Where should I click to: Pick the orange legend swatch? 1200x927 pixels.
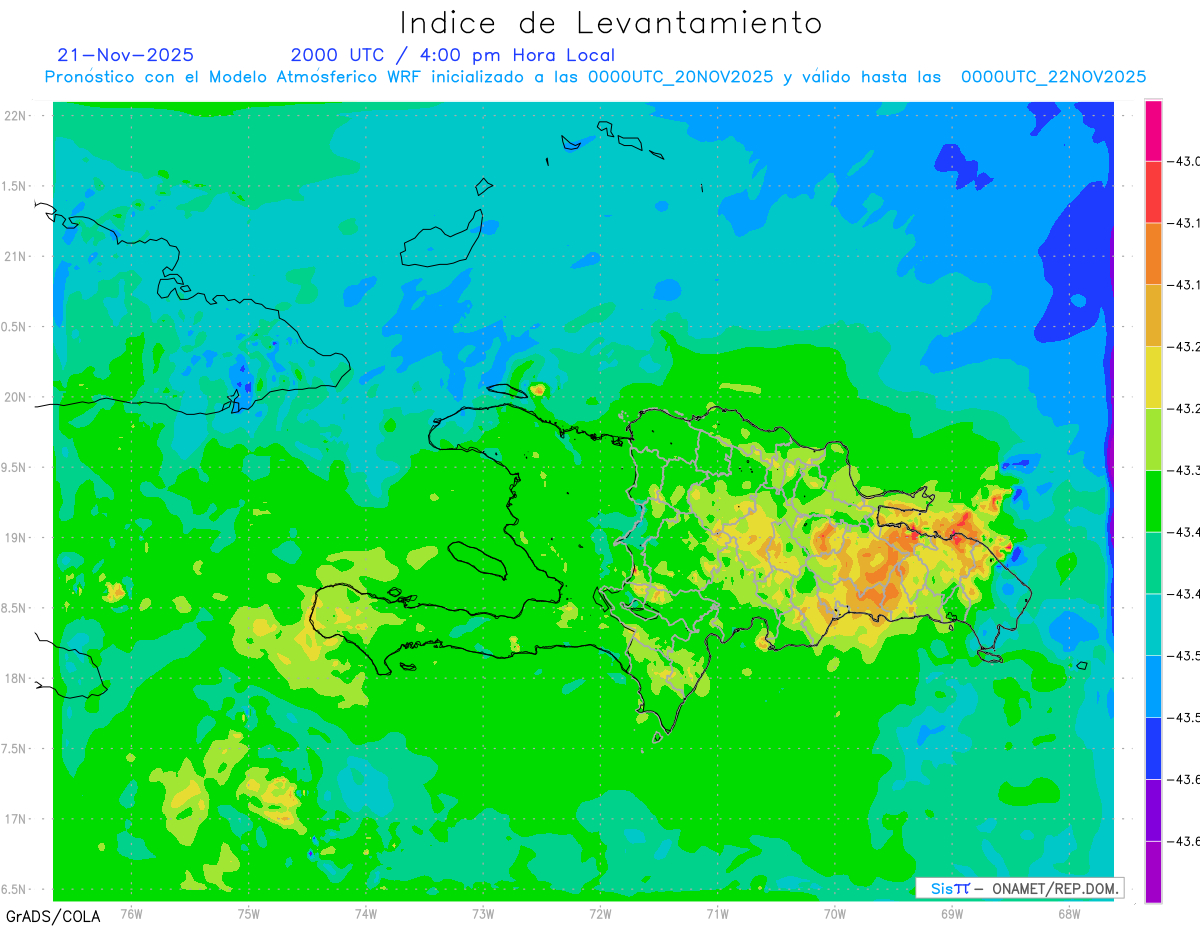[x=1153, y=254]
